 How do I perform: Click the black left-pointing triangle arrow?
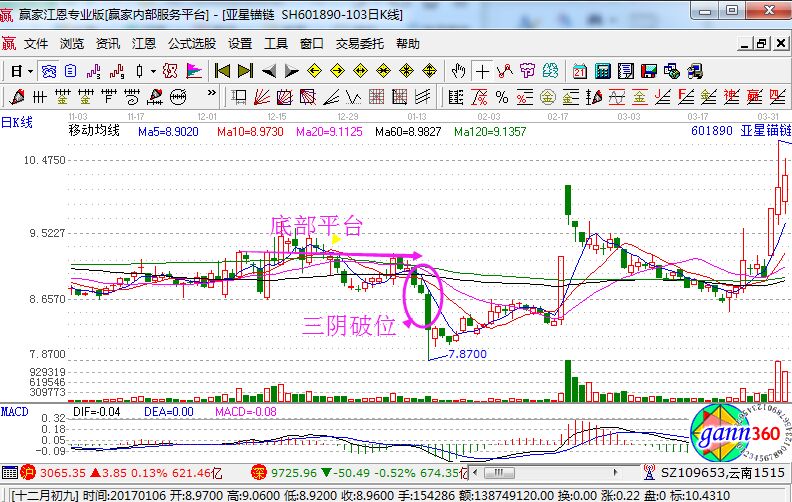coord(269,71)
